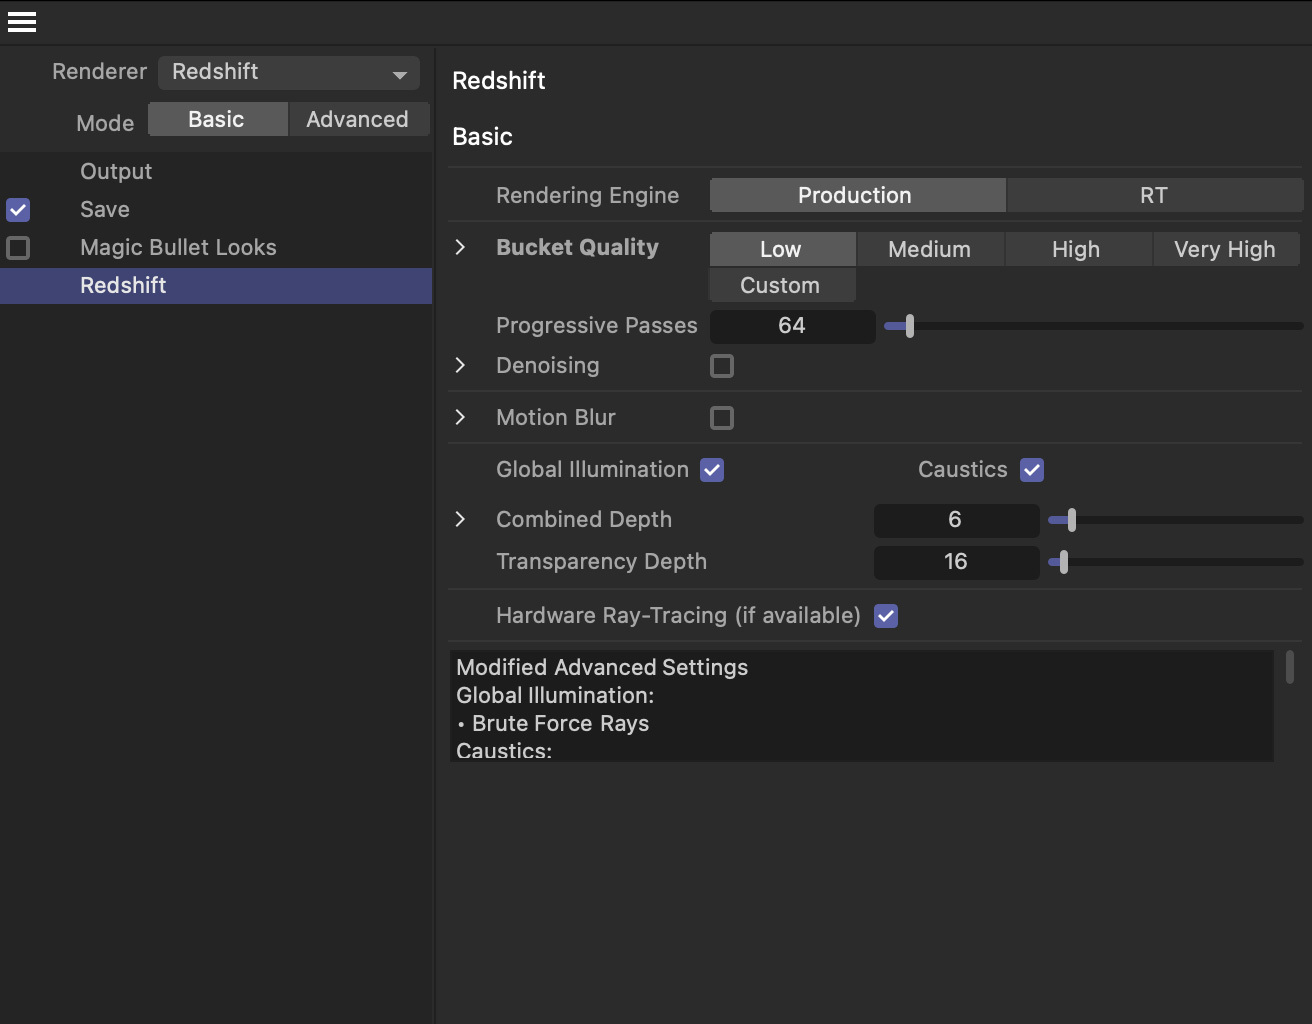Viewport: 1312px width, 1024px height.
Task: Click the 'Transparency Depth' label
Action: pyautogui.click(x=602, y=561)
